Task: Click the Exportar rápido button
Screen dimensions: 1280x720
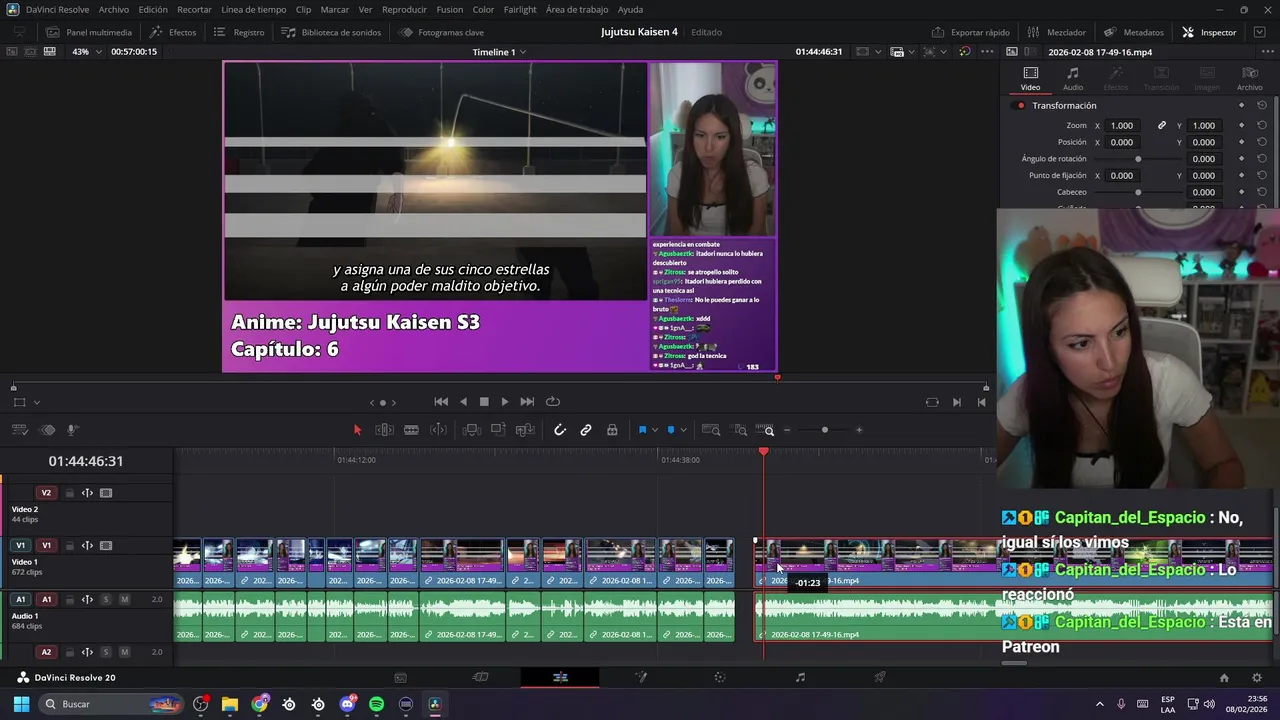Action: [971, 32]
